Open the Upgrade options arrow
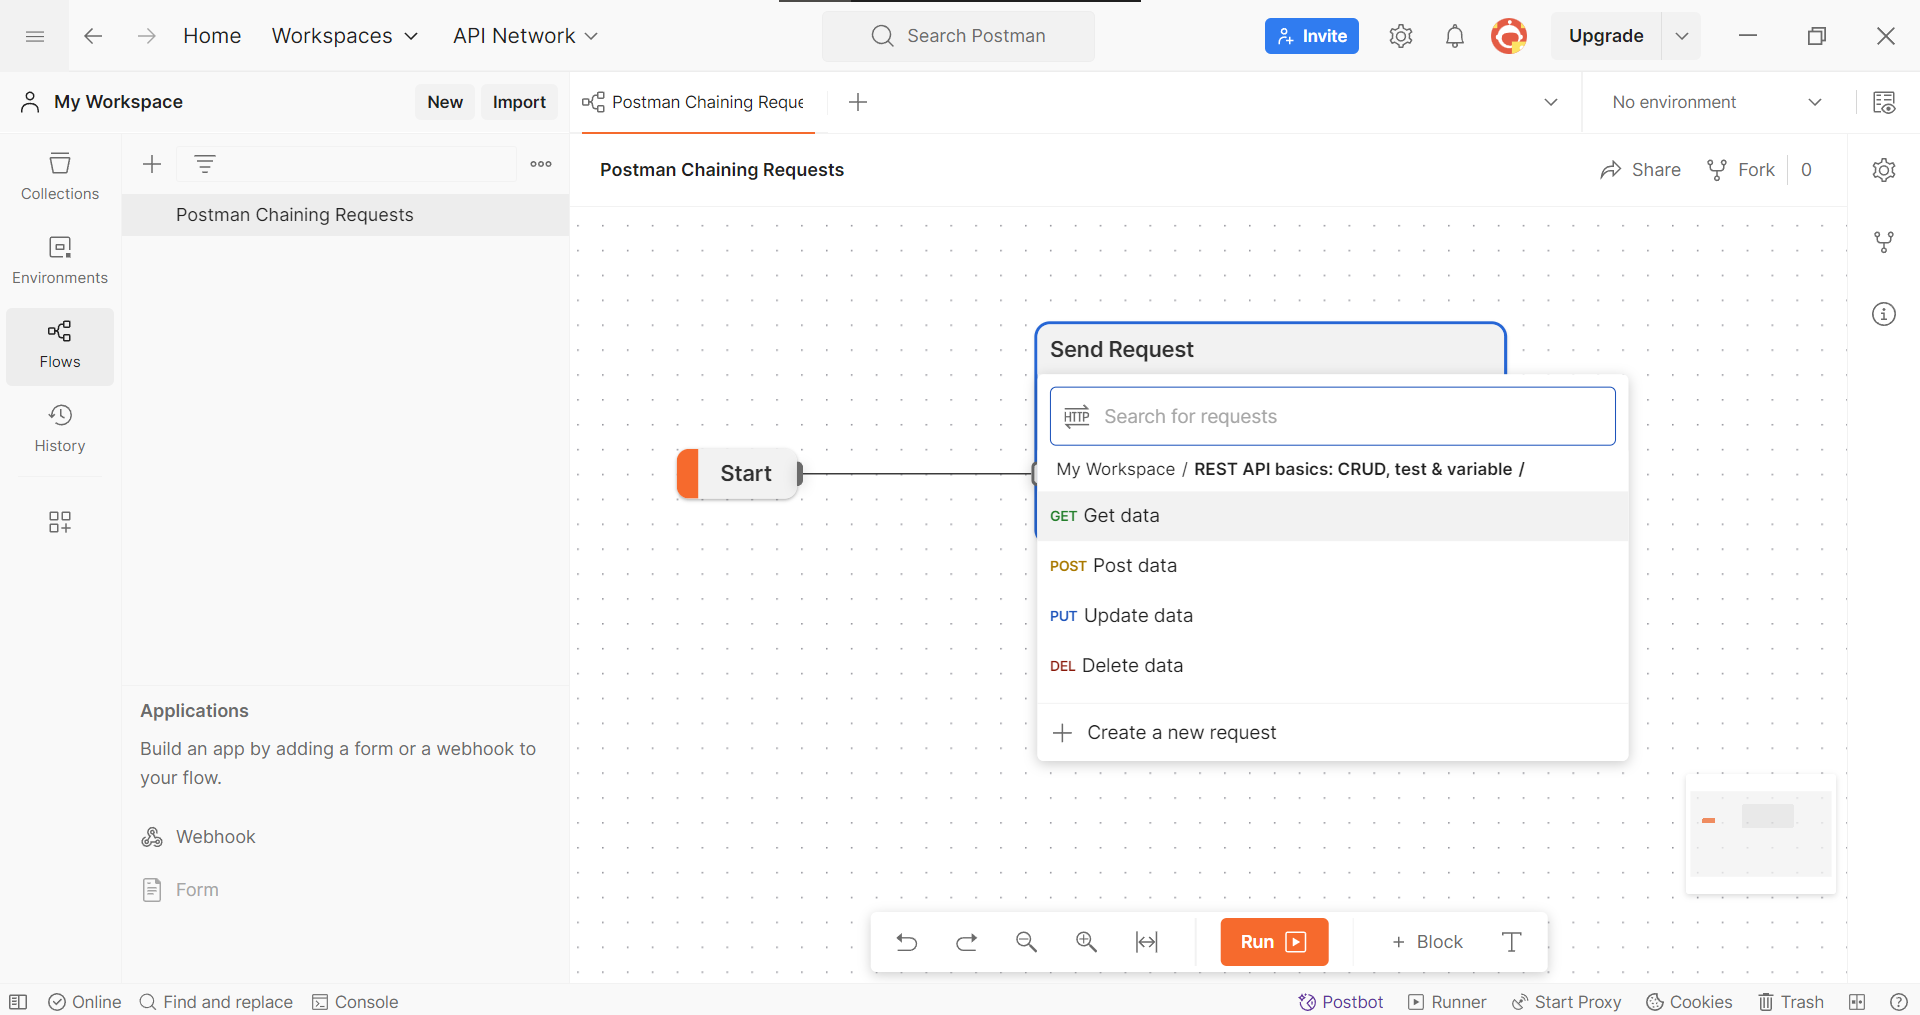Image resolution: width=1920 pixels, height=1015 pixels. 1682,36
